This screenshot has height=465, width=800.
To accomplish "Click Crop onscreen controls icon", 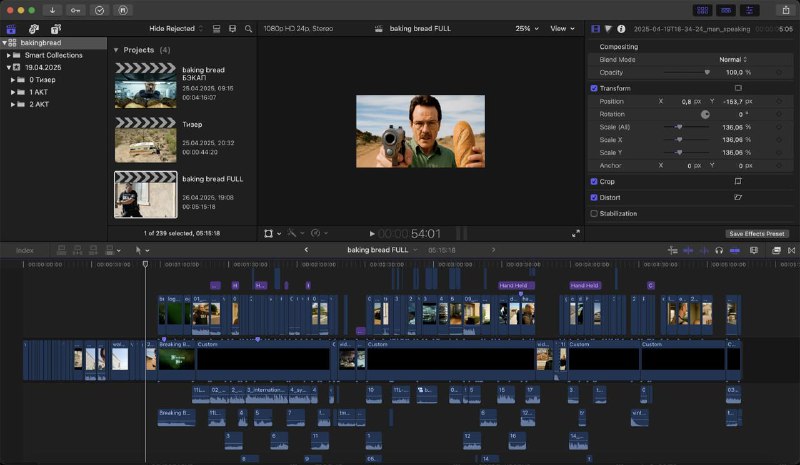I will (738, 181).
